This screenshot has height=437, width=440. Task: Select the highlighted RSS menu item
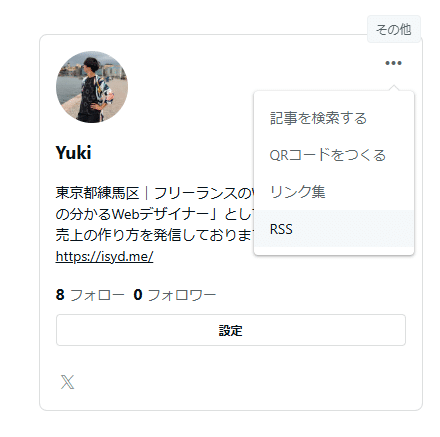click(x=334, y=229)
